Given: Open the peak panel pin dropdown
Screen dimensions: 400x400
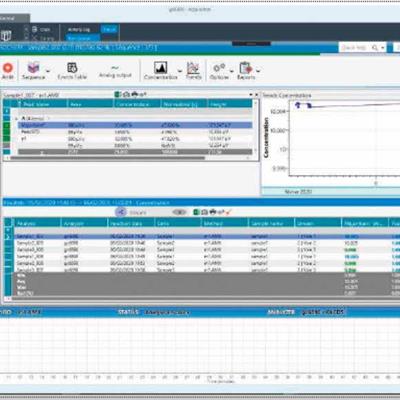Looking at the screenshot, I should pos(251,95).
